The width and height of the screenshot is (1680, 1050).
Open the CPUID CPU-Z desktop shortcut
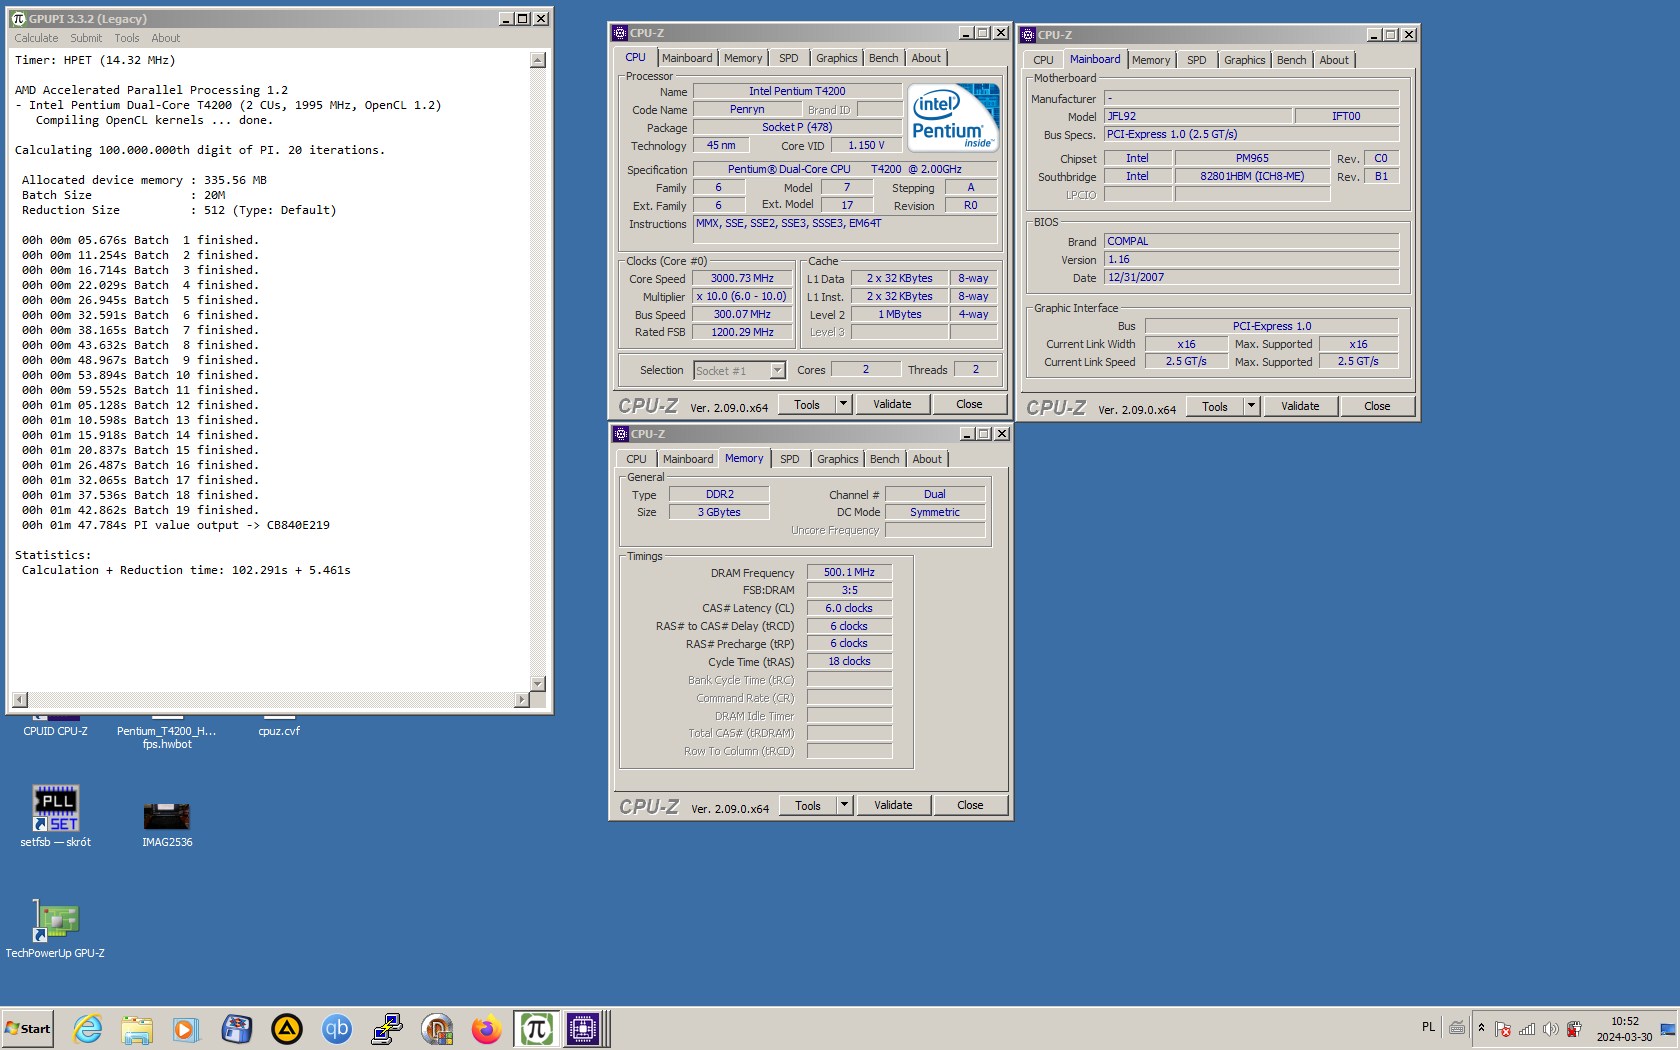56,726
